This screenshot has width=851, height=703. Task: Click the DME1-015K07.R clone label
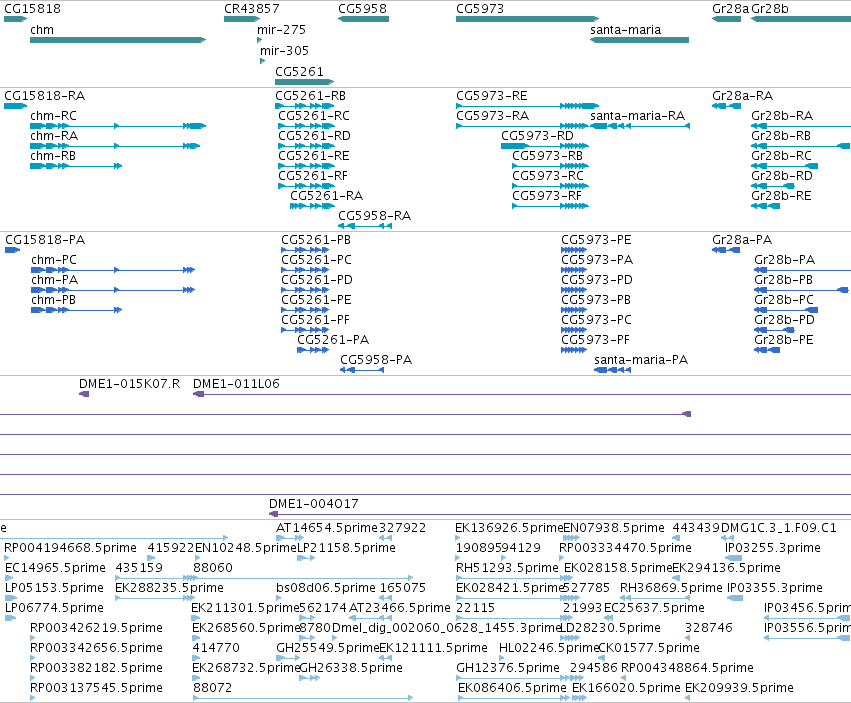click(129, 384)
